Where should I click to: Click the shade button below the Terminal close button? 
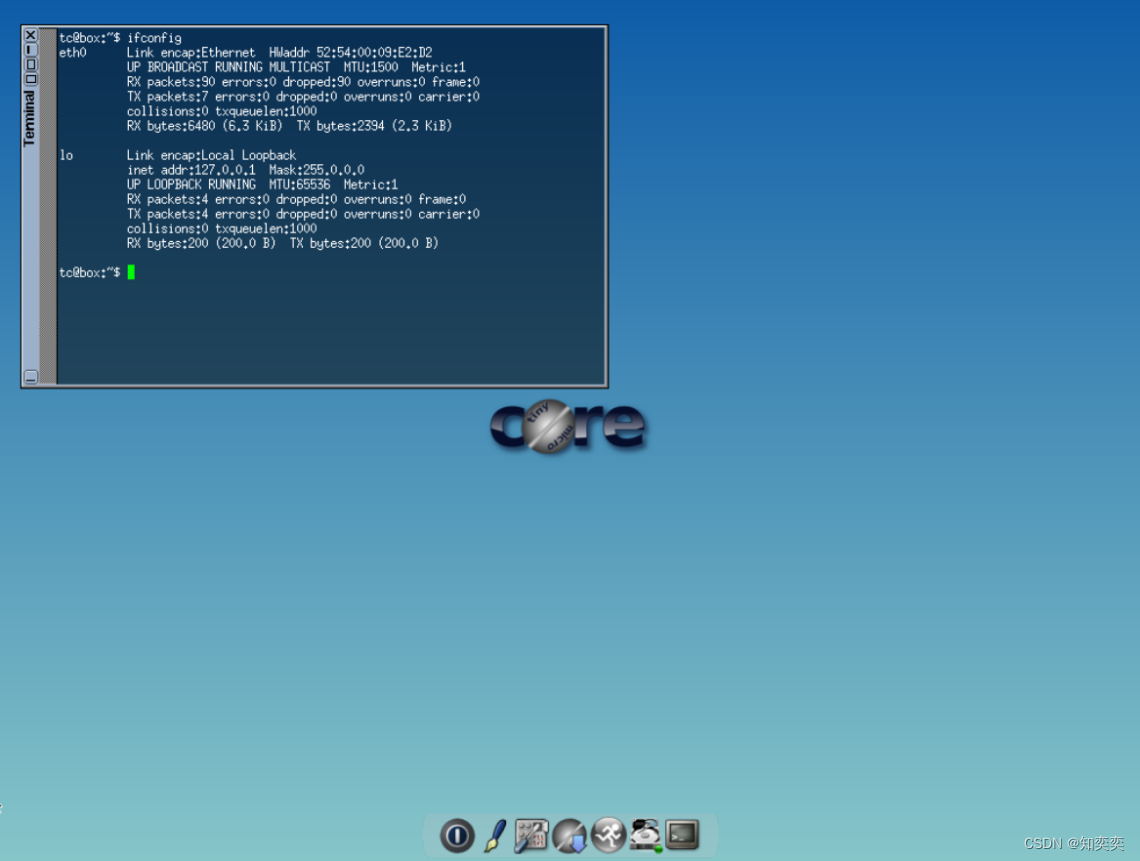31,50
